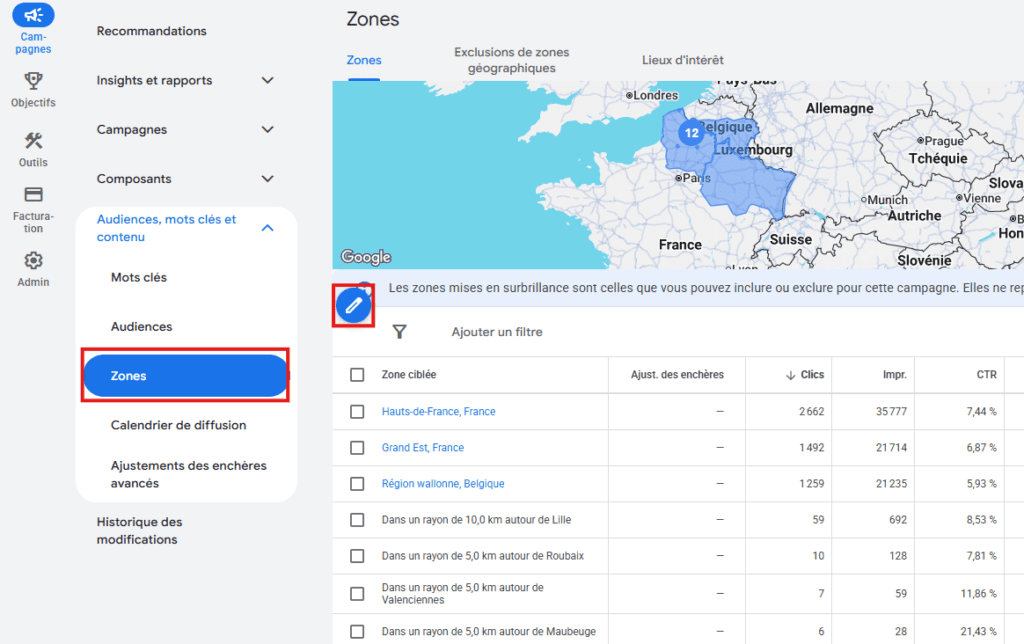Check the Valenciennes radius row checkbox

point(357,594)
